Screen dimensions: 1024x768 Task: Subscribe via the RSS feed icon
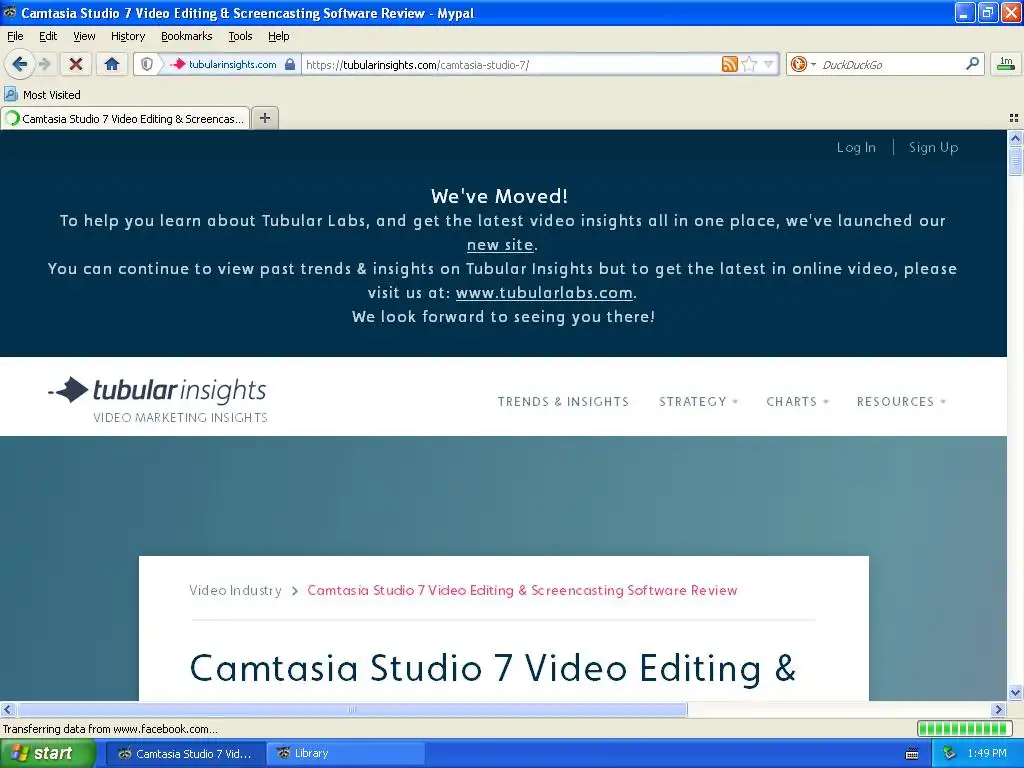(729, 64)
